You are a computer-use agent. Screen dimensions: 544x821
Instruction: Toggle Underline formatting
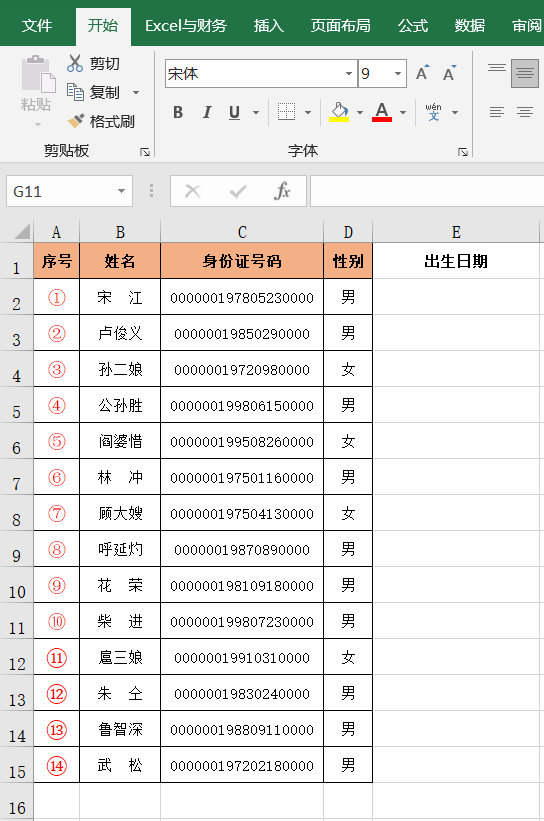tap(235, 112)
